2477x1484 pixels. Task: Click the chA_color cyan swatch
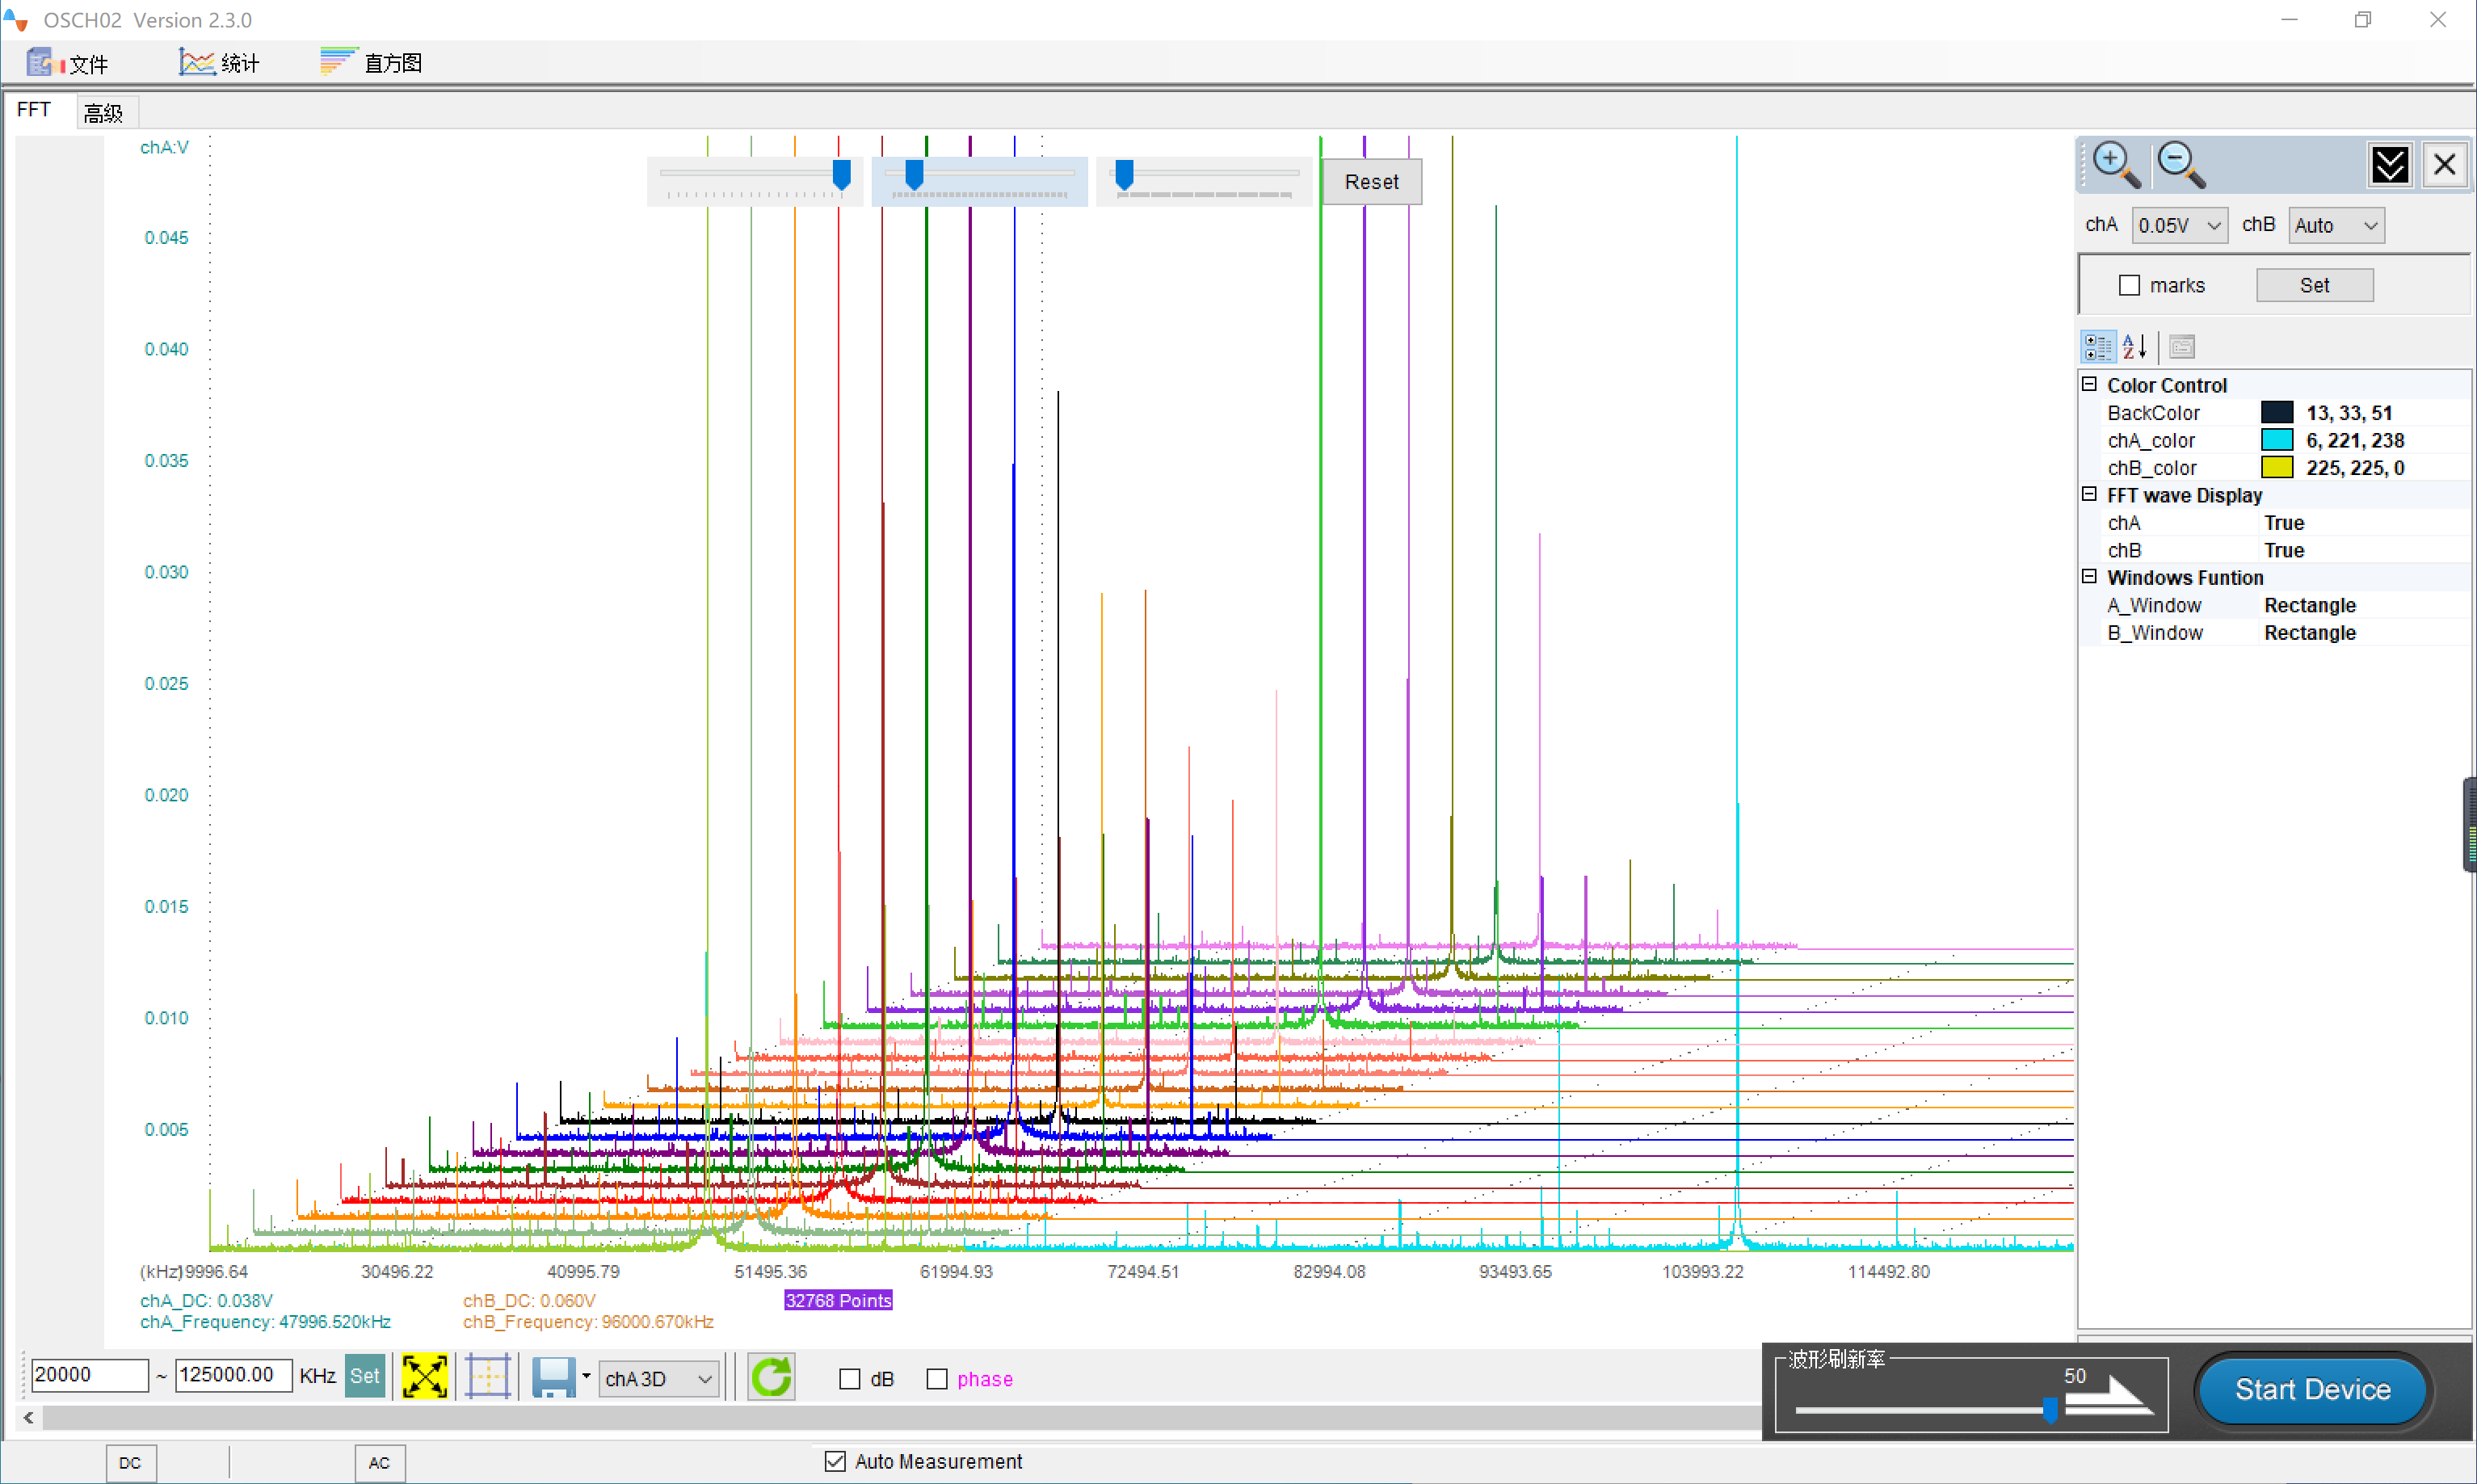click(x=2276, y=440)
